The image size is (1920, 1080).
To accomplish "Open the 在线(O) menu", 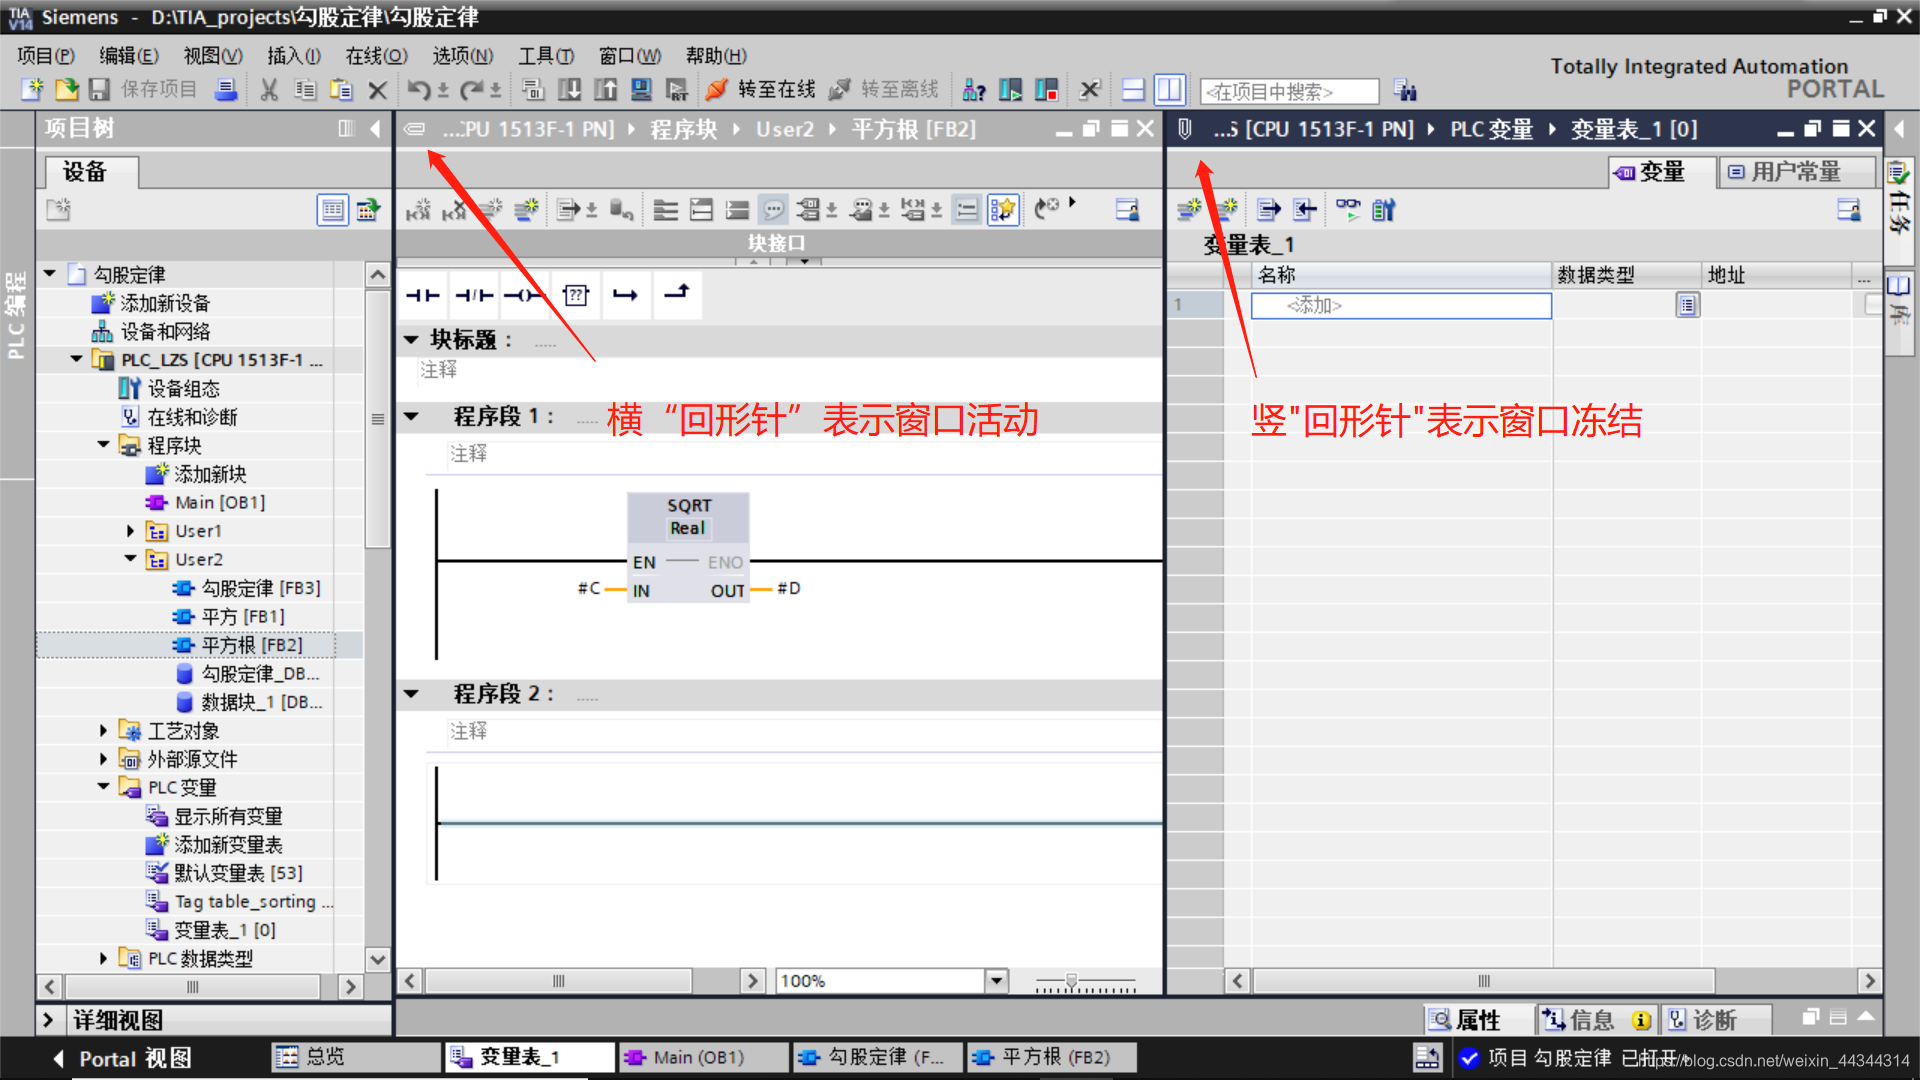I will tap(376, 56).
